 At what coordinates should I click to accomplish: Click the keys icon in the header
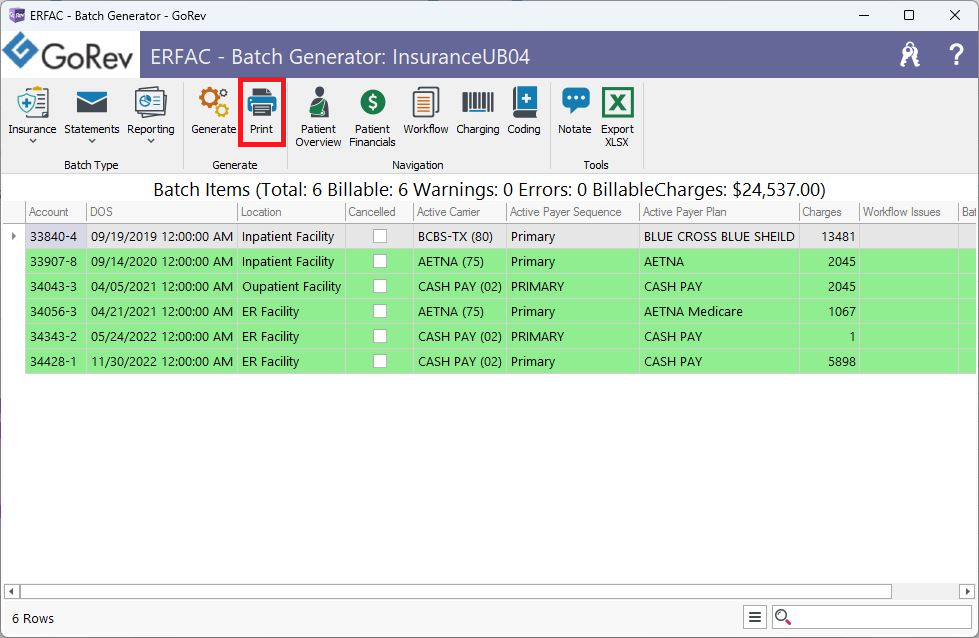910,55
